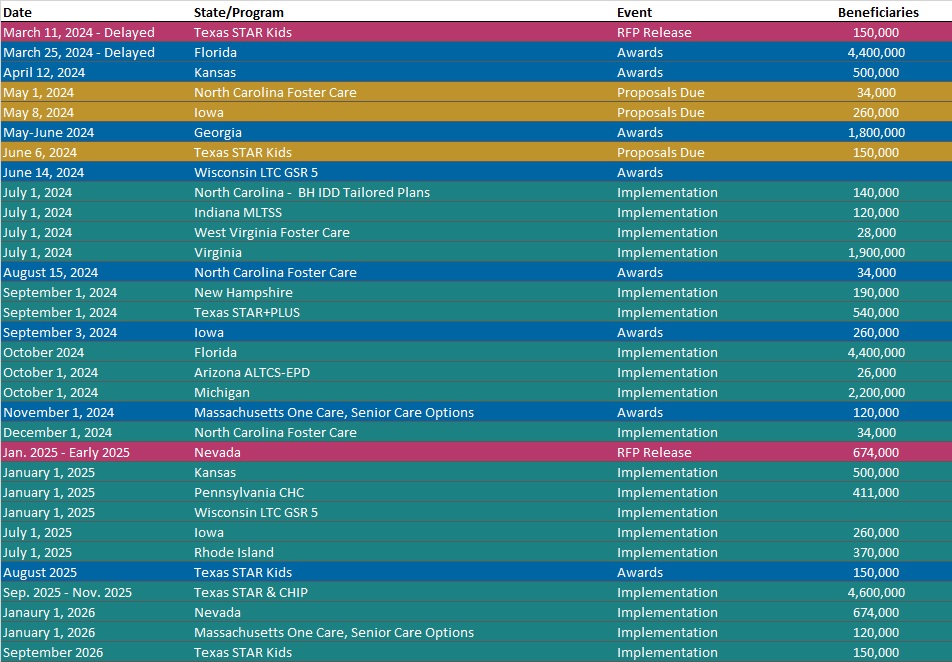The width and height of the screenshot is (952, 662).
Task: Click the 1,800,000 beneficiaries value
Action: 876,132
